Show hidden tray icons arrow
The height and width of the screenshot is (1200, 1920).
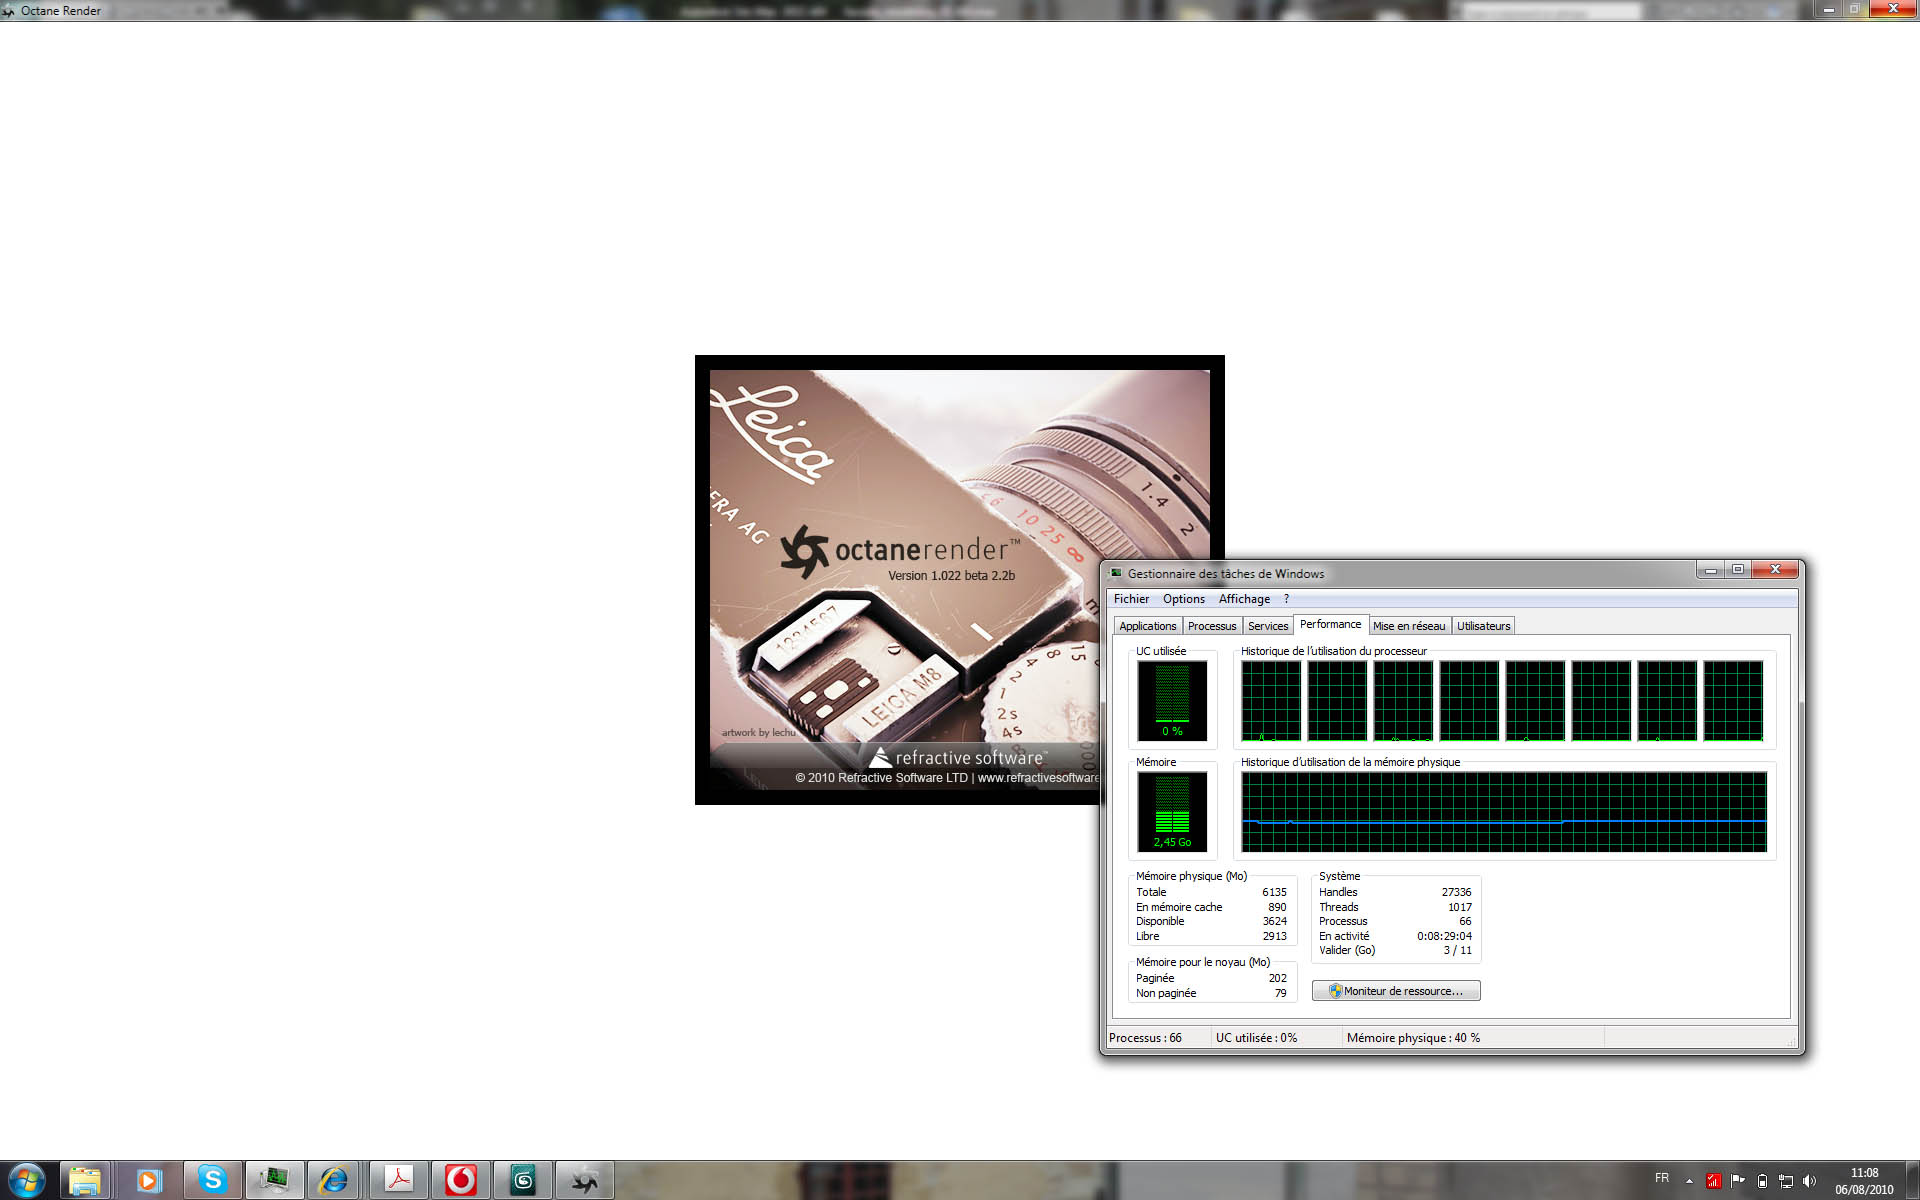(x=1689, y=1181)
